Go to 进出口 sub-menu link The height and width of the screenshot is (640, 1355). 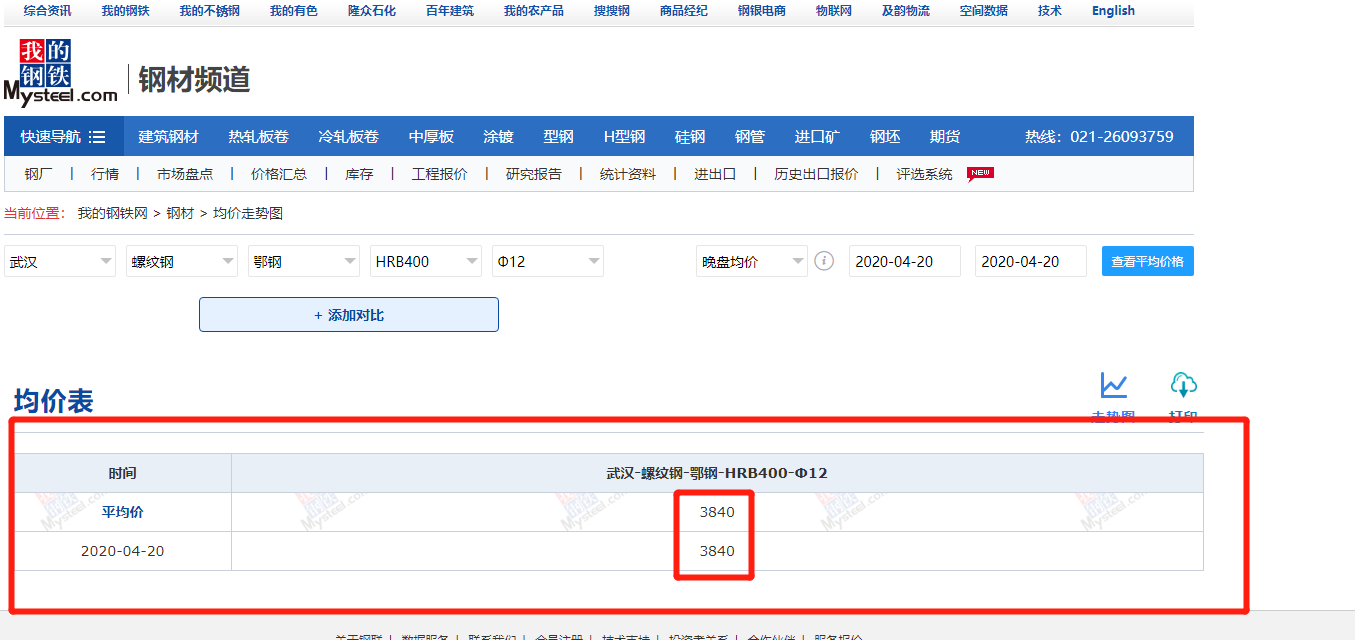(x=715, y=174)
